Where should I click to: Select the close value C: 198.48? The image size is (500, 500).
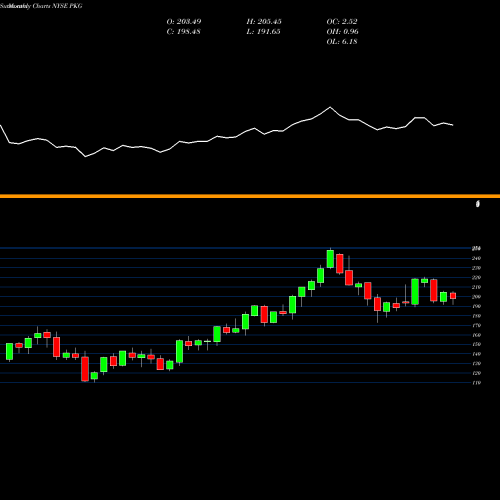point(184,32)
